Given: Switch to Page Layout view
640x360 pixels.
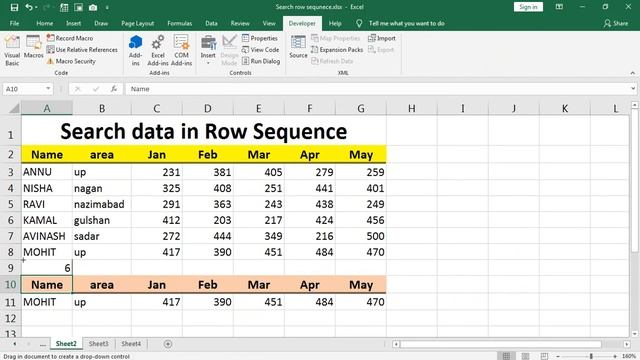Looking at the screenshot, I should pyautogui.click(x=525, y=356).
